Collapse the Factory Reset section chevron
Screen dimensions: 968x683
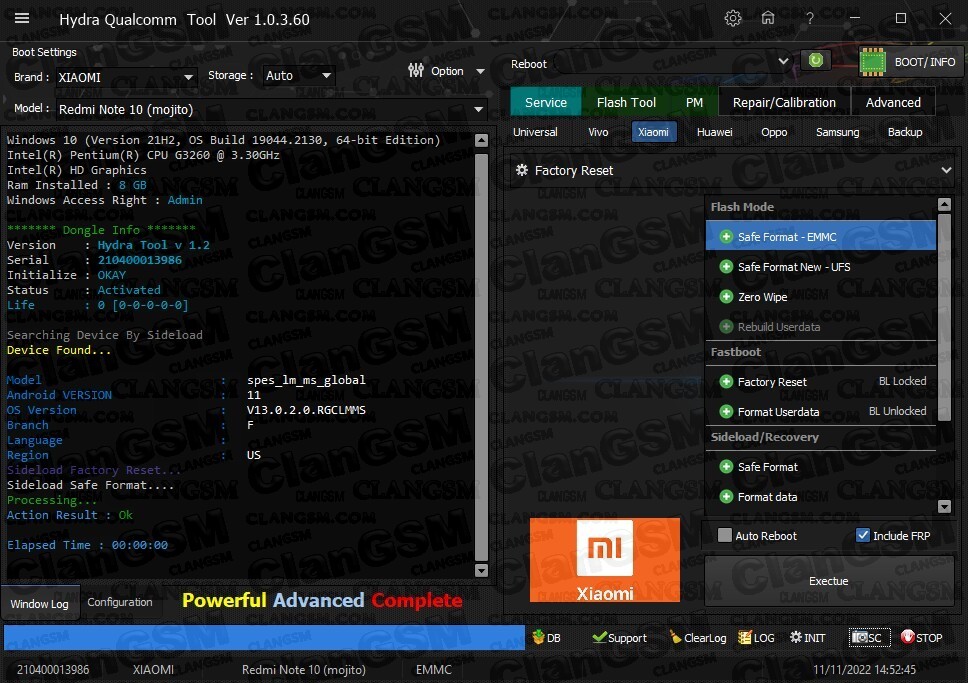(x=946, y=170)
